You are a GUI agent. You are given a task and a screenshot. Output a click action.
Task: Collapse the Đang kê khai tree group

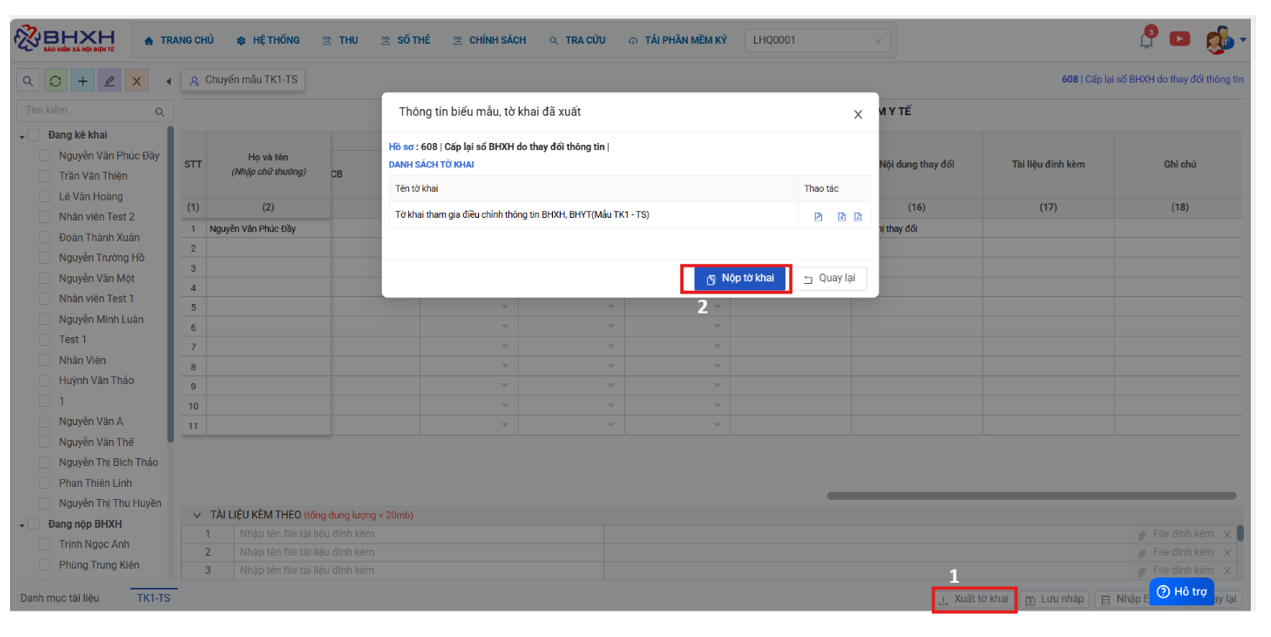22,136
